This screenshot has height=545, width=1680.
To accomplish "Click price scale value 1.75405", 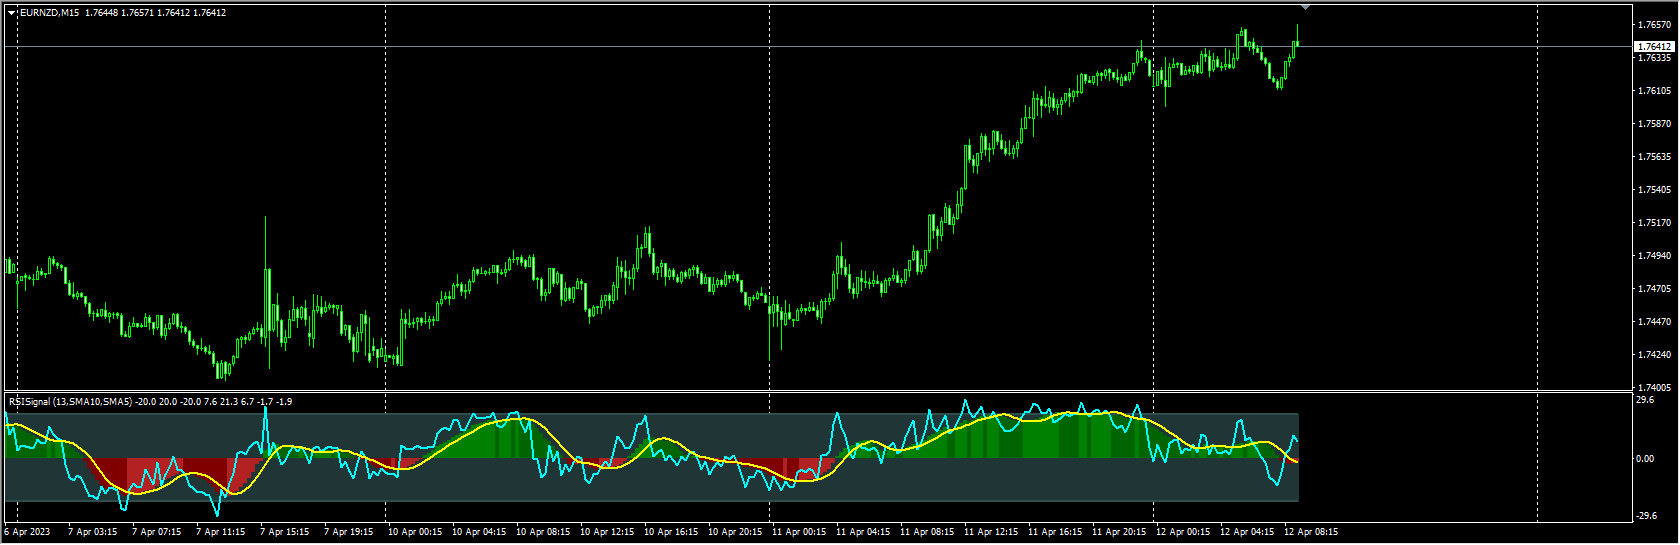I will tap(1654, 190).
